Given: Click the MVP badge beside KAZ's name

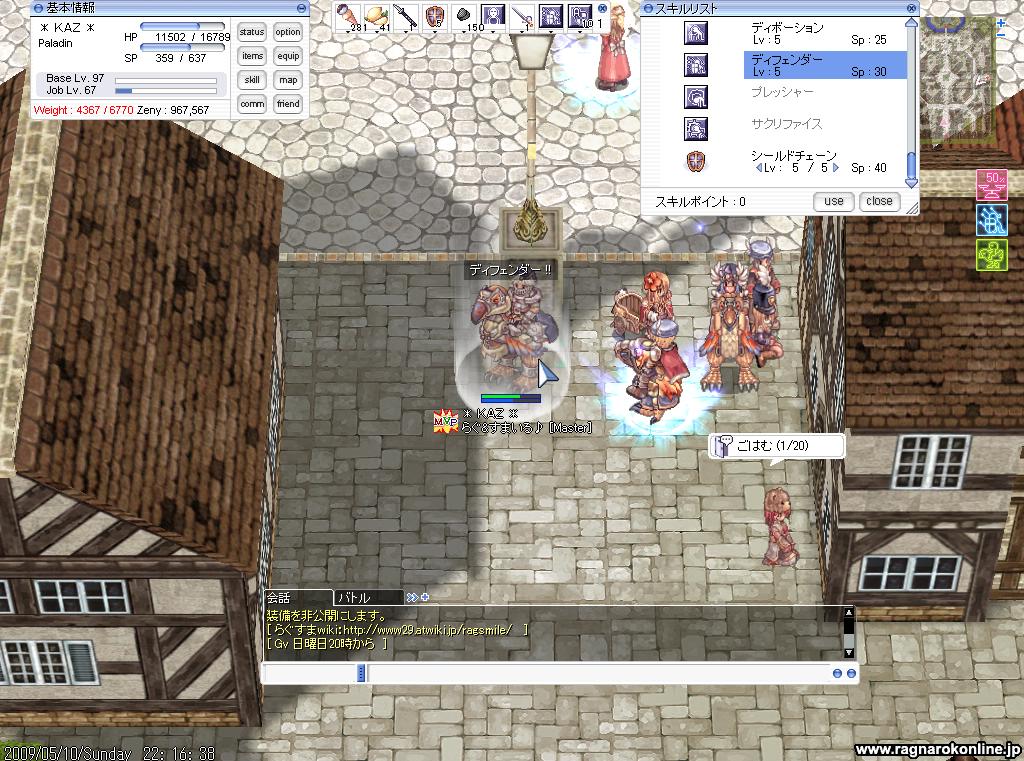Looking at the screenshot, I should click(445, 421).
